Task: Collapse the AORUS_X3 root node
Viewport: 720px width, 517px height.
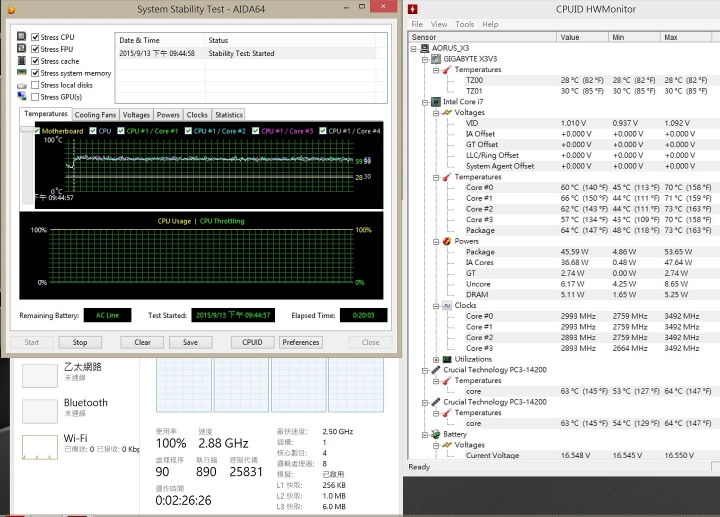Action: (414, 48)
